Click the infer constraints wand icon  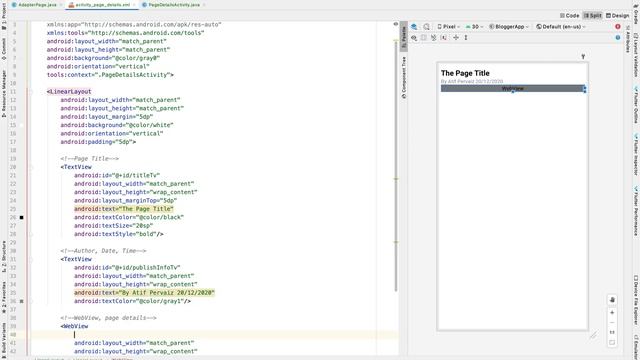click(x=444, y=38)
